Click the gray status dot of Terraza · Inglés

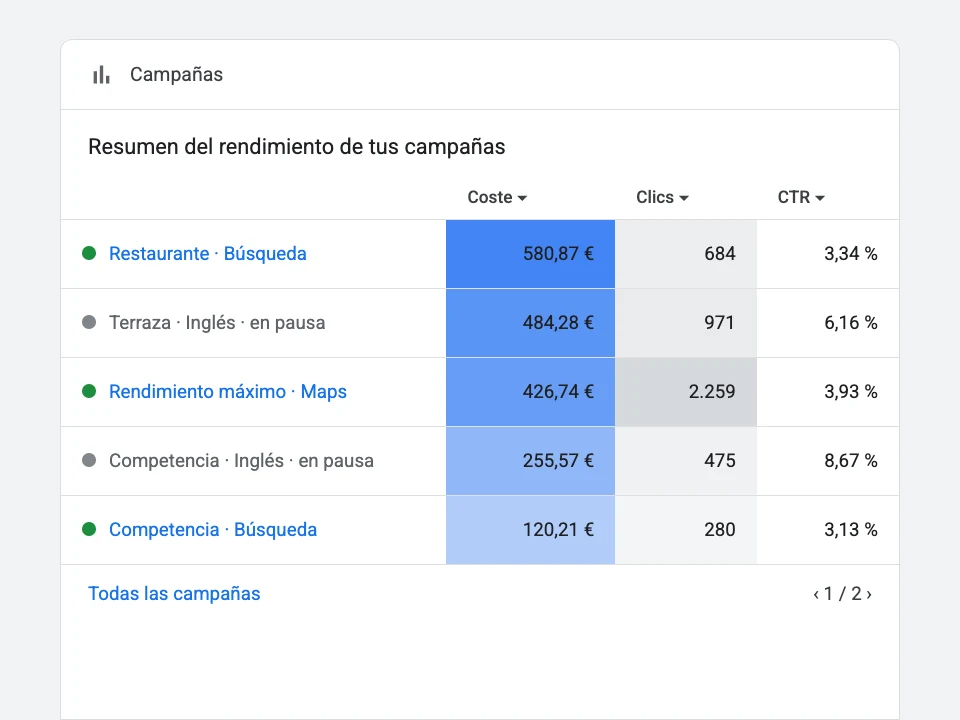coord(89,322)
